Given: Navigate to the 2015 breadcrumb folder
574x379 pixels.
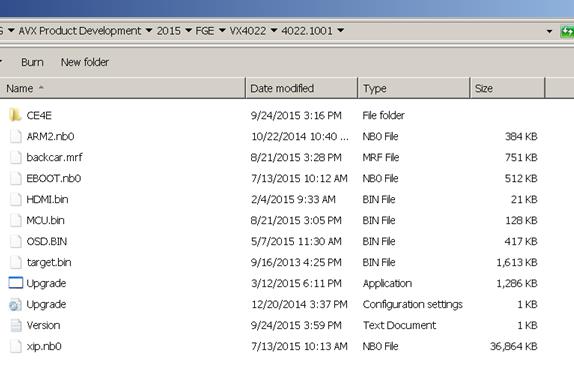Looking at the screenshot, I should [x=169, y=31].
